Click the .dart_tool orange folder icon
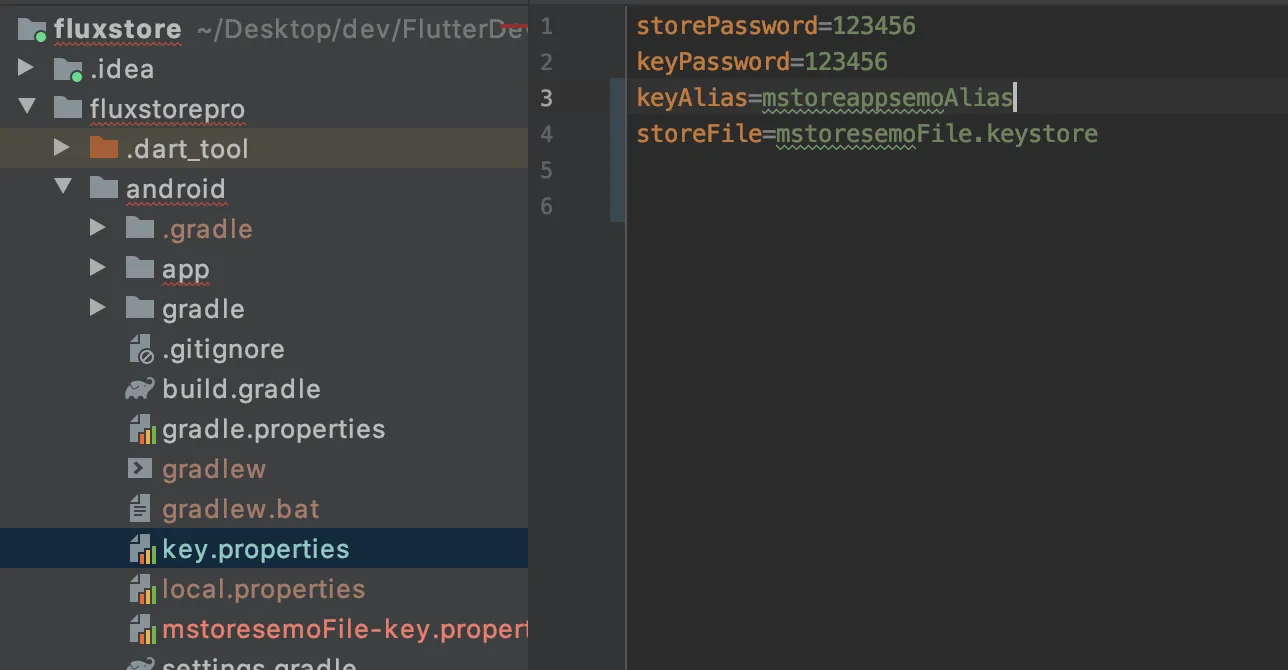This screenshot has height=670, width=1288. click(103, 148)
